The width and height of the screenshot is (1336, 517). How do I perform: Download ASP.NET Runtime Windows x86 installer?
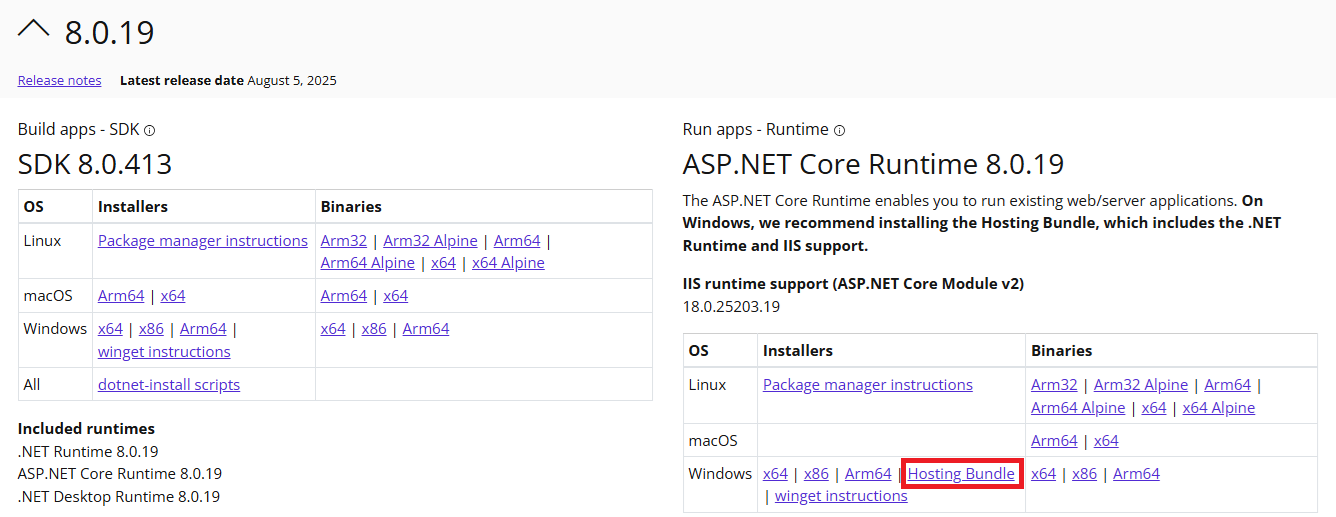816,474
